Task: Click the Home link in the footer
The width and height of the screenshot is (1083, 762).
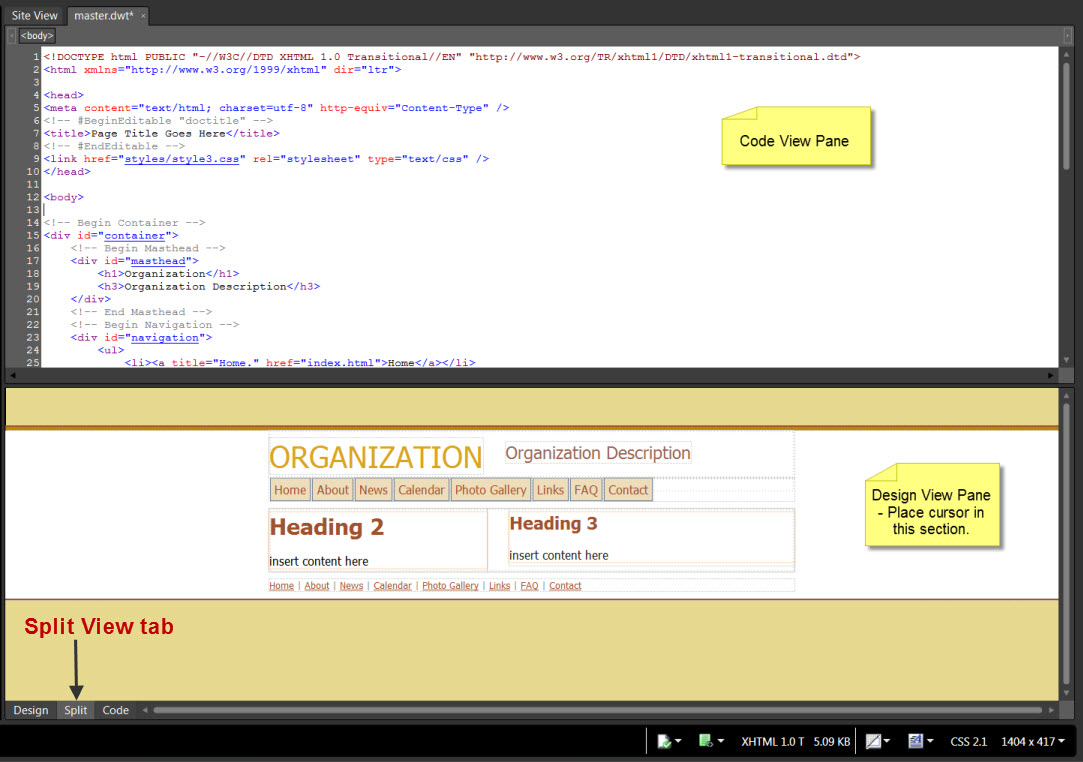Action: pos(281,586)
